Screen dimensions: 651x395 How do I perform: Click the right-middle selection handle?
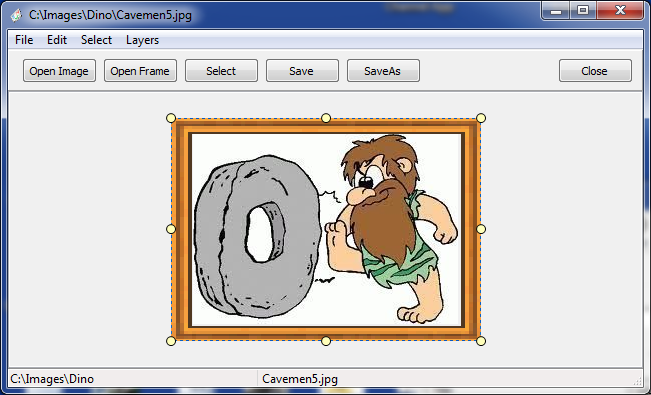tap(481, 229)
